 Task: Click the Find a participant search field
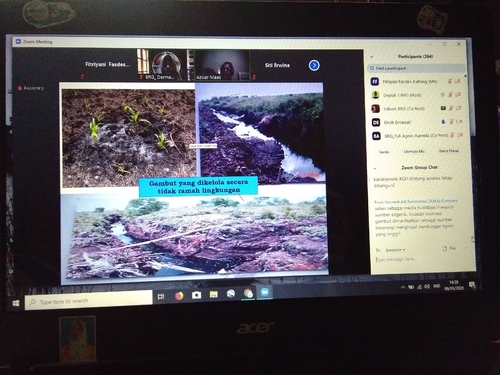[x=416, y=68]
